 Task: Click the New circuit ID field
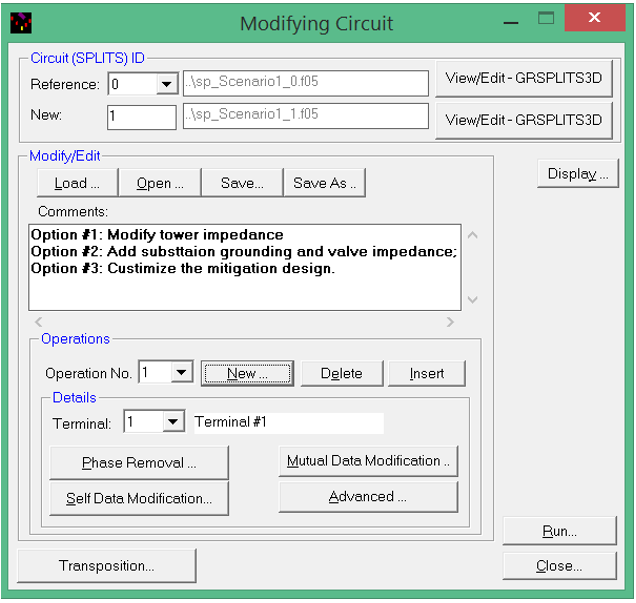141,116
